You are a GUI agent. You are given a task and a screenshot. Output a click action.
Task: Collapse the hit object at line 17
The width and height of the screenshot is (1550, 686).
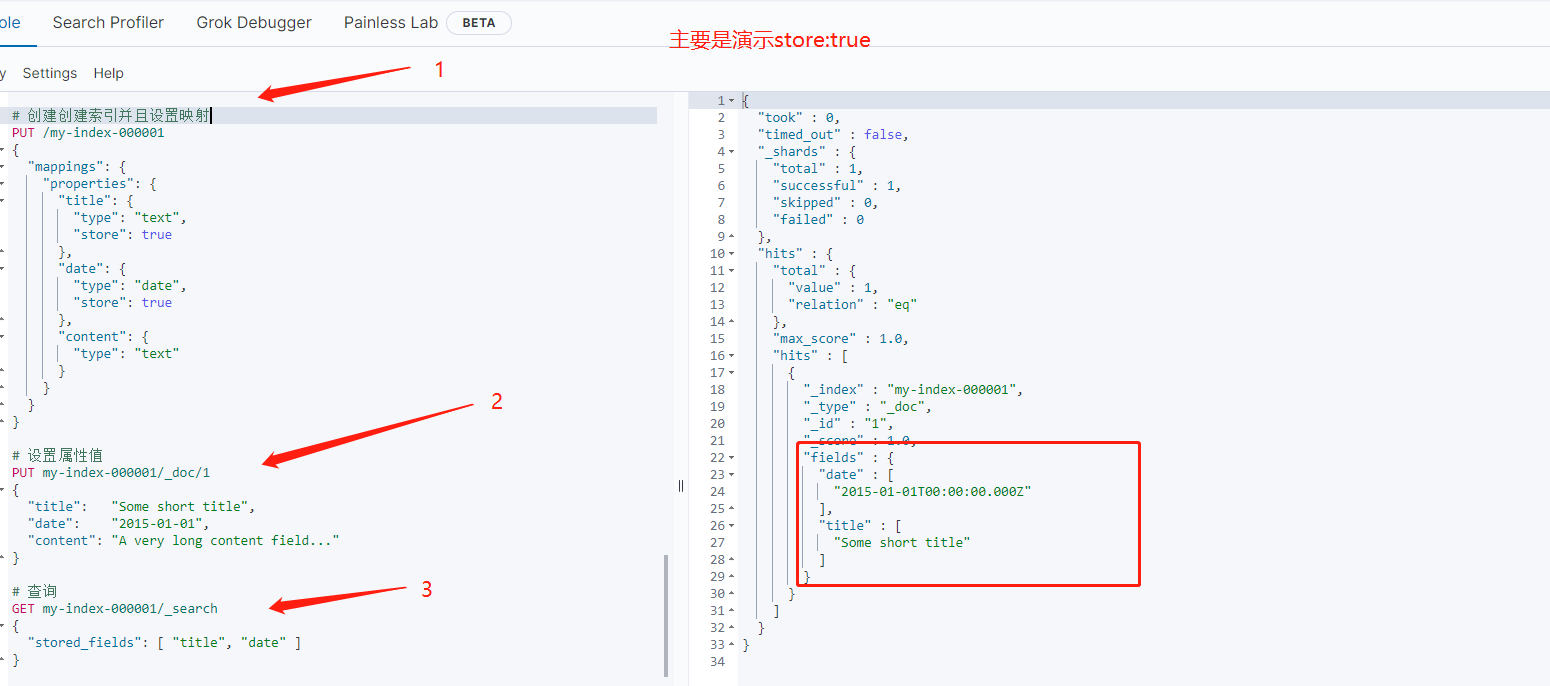point(731,373)
